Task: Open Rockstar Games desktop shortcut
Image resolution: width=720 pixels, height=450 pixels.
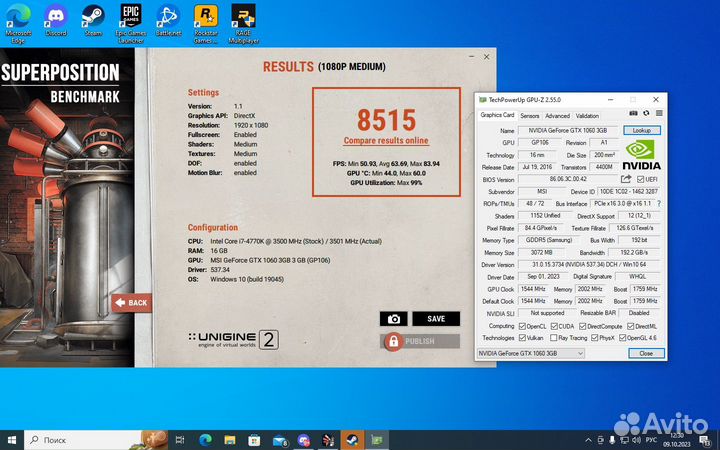Action: (206, 24)
